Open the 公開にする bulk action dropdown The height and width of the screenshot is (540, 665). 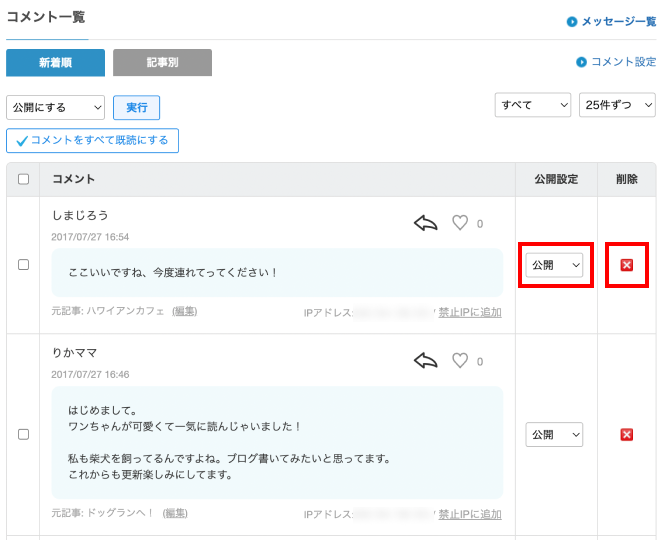click(x=56, y=107)
